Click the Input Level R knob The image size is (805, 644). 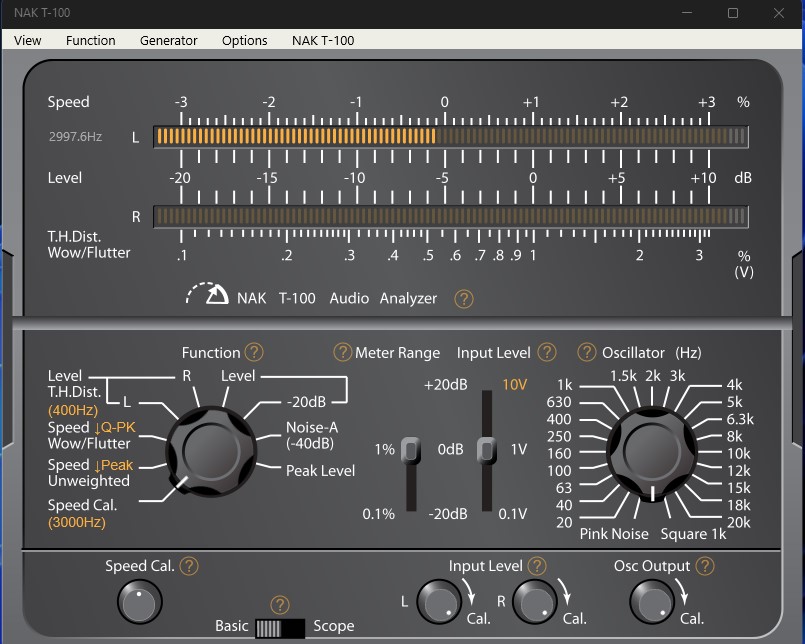tap(535, 601)
